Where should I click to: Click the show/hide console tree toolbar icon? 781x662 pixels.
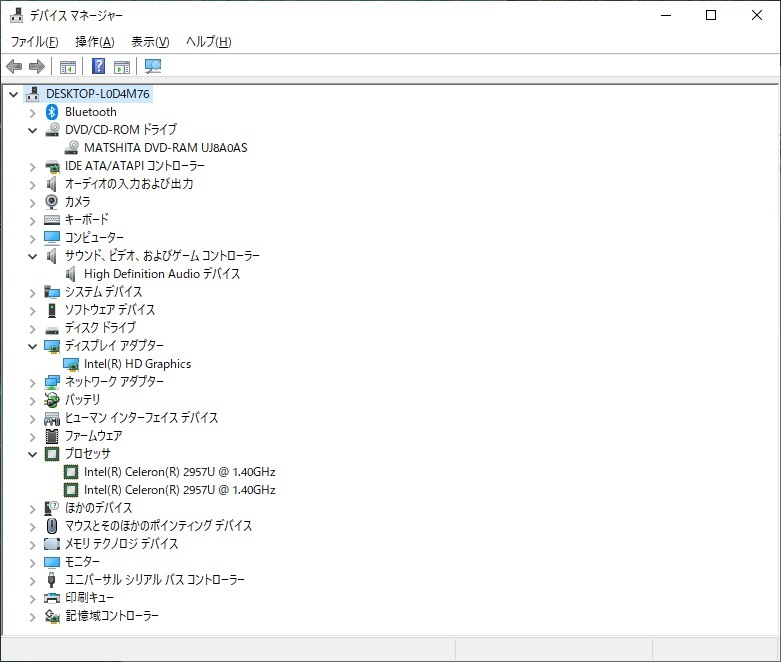[x=68, y=66]
